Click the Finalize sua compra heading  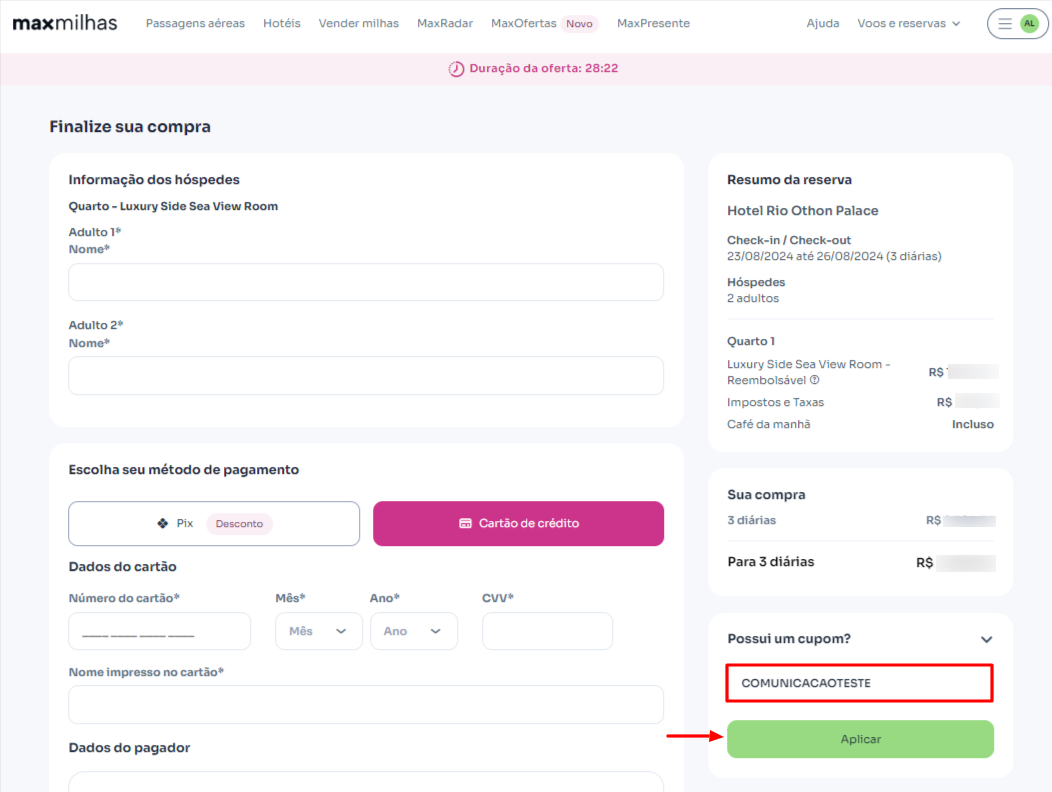click(130, 127)
